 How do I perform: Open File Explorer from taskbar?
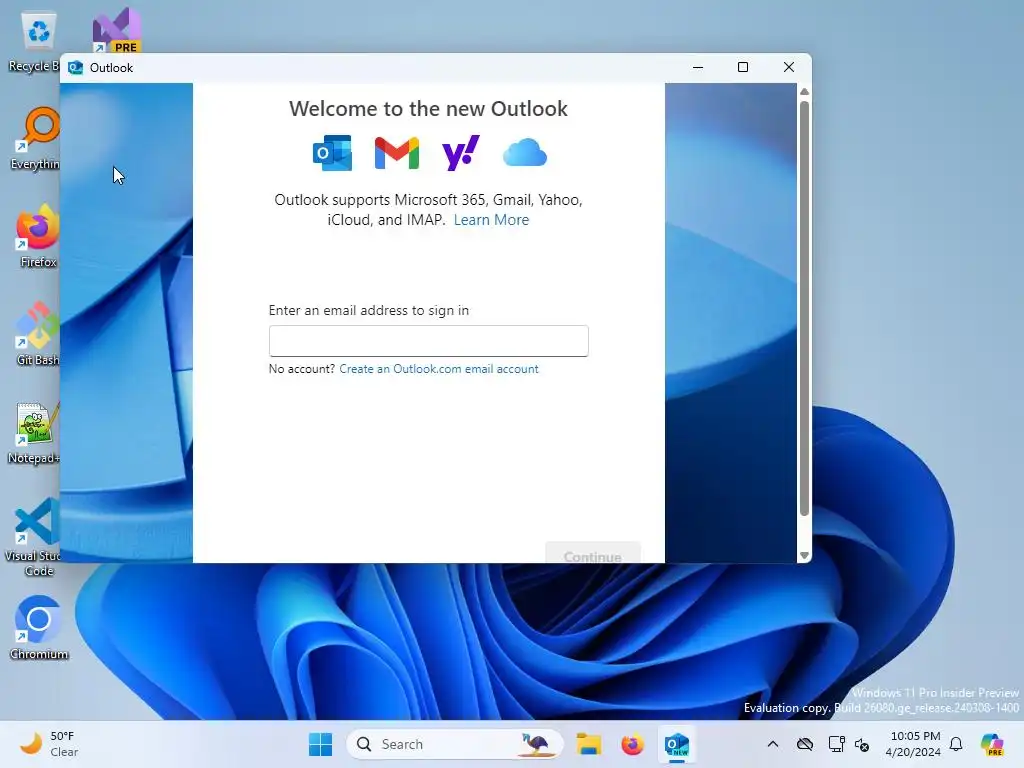[x=588, y=744]
